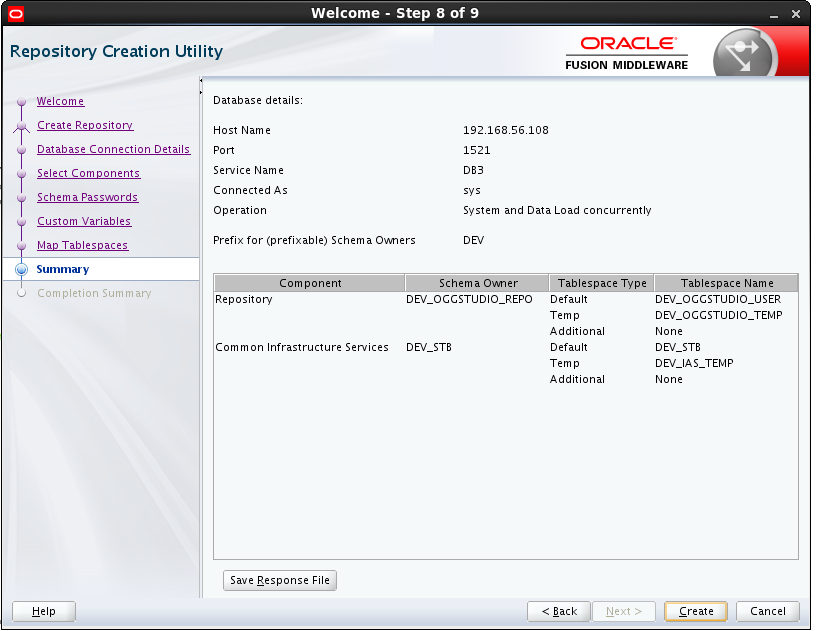Click the DEV_OGGSTUDIO_REPO schema owner cell
Viewport: 816px width, 631px height.
[469, 300]
